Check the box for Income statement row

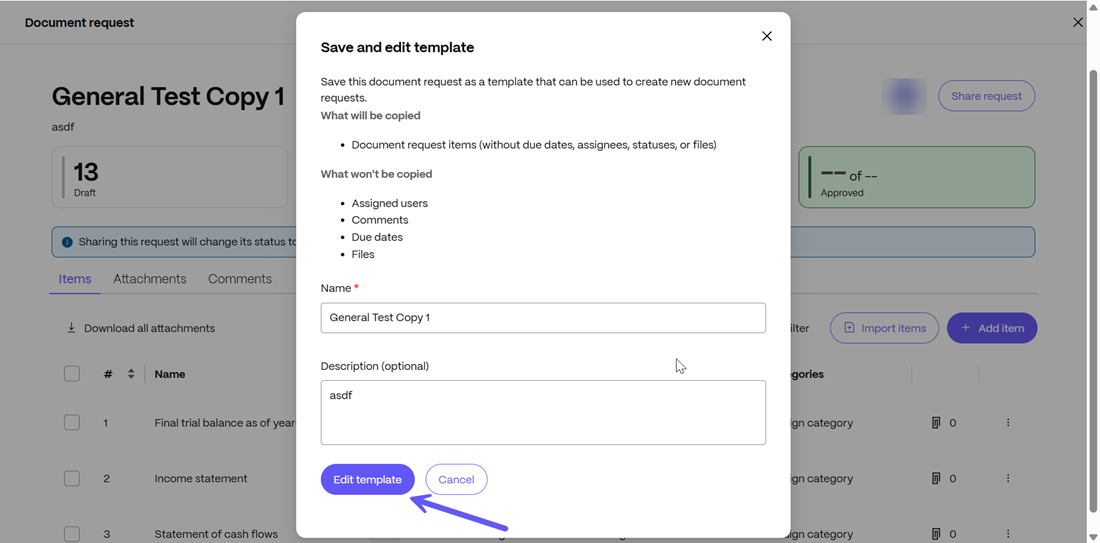click(72, 478)
